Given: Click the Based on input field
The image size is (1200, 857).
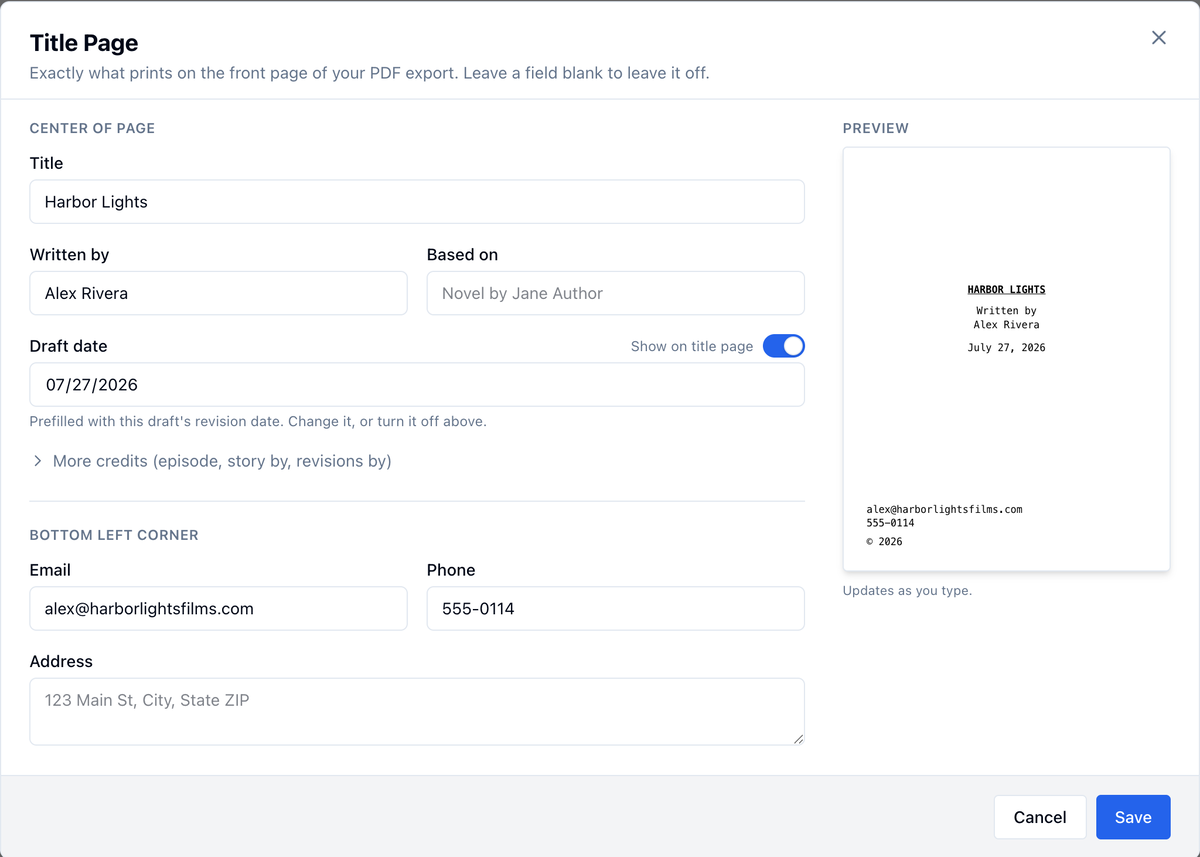Looking at the screenshot, I should (x=616, y=293).
